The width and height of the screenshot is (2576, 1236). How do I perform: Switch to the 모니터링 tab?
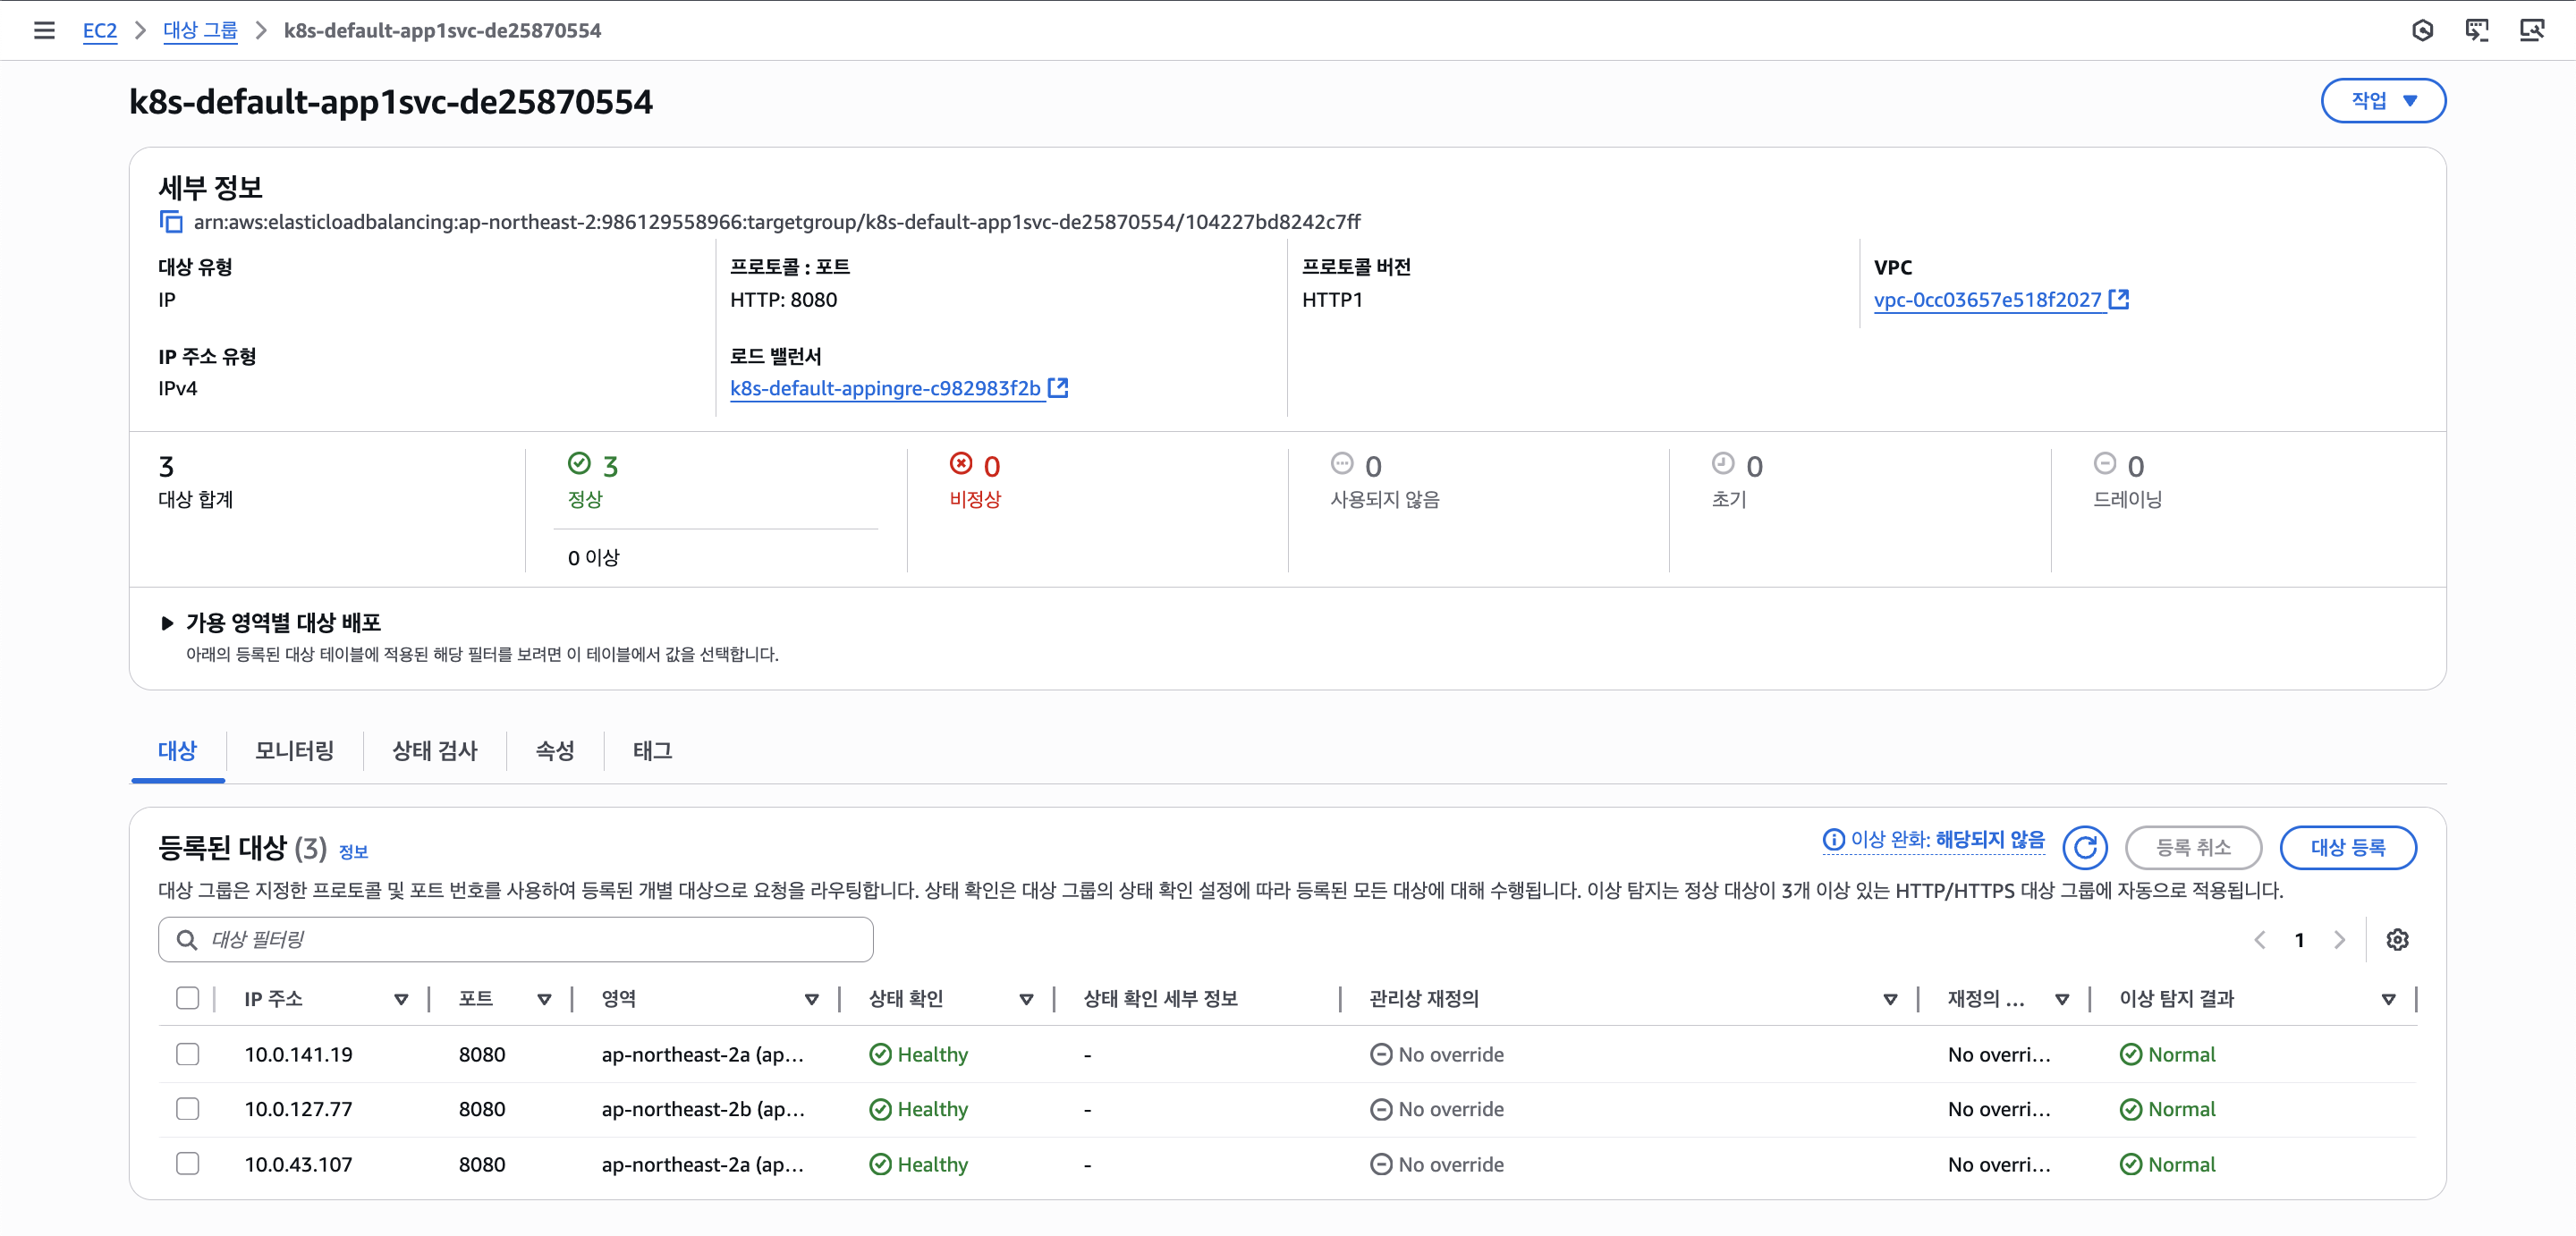coord(294,750)
